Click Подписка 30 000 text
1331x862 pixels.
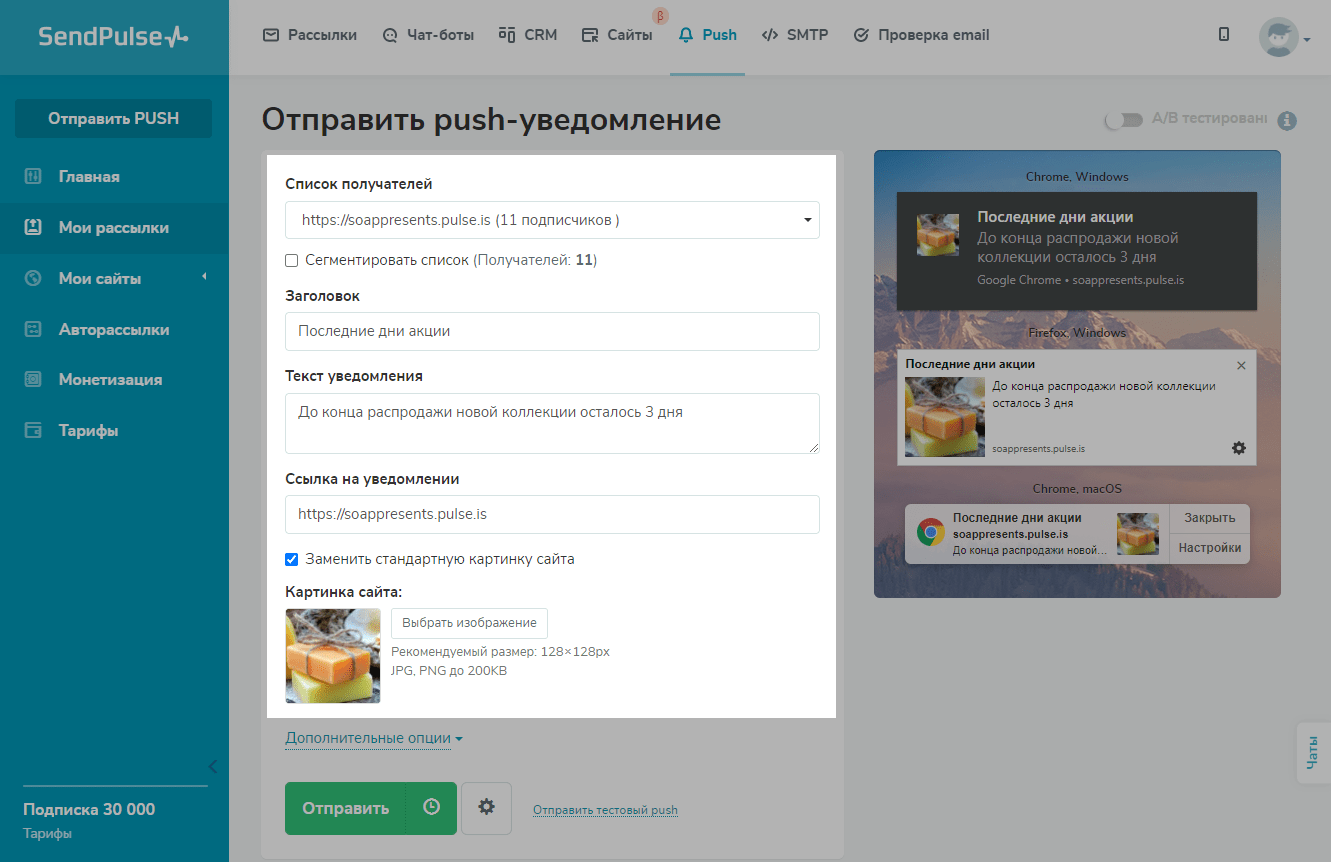[89, 810]
